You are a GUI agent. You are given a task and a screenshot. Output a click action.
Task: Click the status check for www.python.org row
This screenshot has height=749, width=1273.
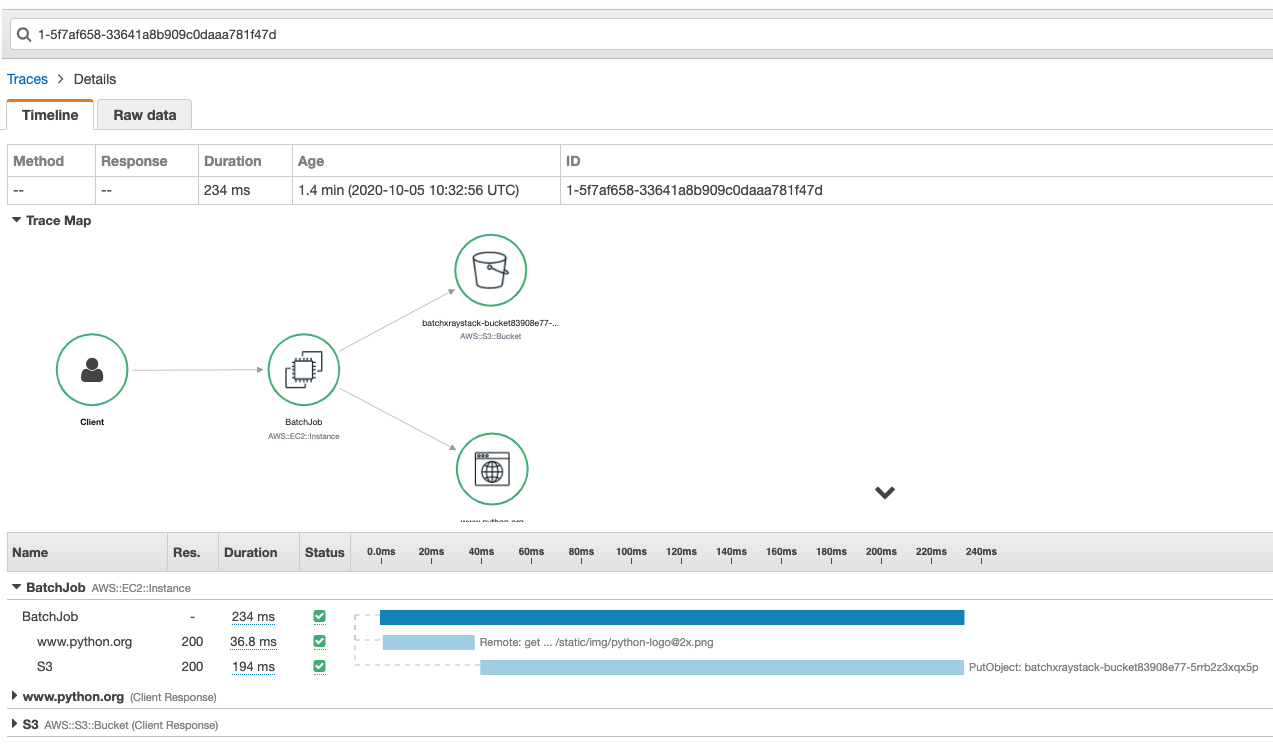tap(319, 641)
